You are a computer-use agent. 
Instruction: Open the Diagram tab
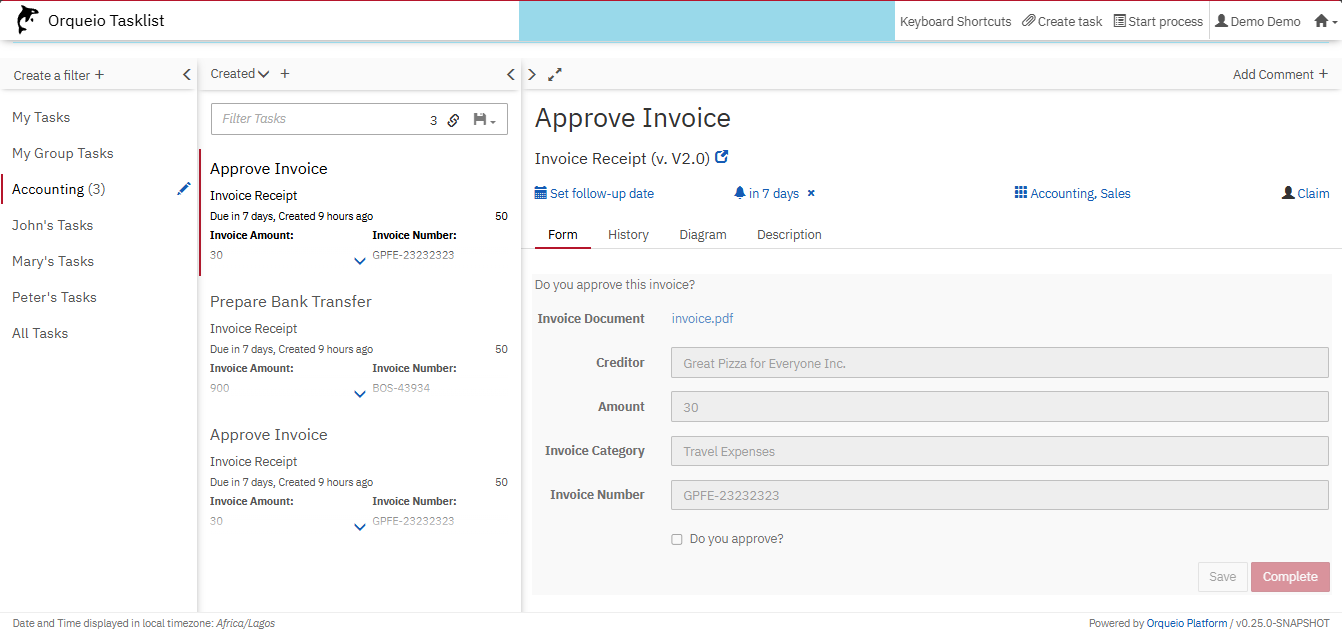[702, 235]
